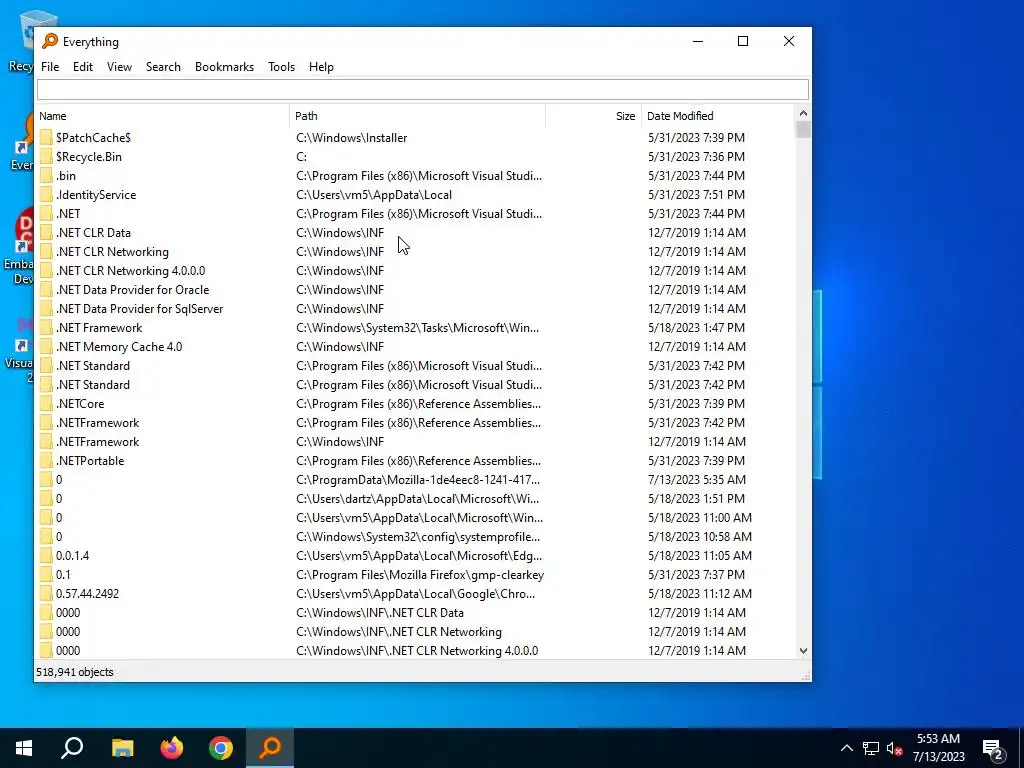Screen dimensions: 1024x768
Task: Click the date 5/18/2023 10:58 AM
Action: [x=699, y=537]
